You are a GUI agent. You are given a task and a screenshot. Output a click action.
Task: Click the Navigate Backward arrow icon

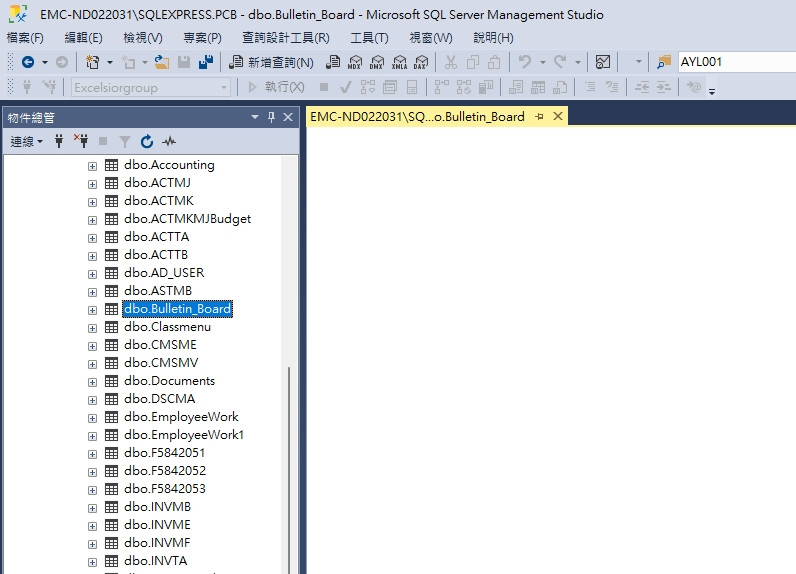[x=28, y=62]
